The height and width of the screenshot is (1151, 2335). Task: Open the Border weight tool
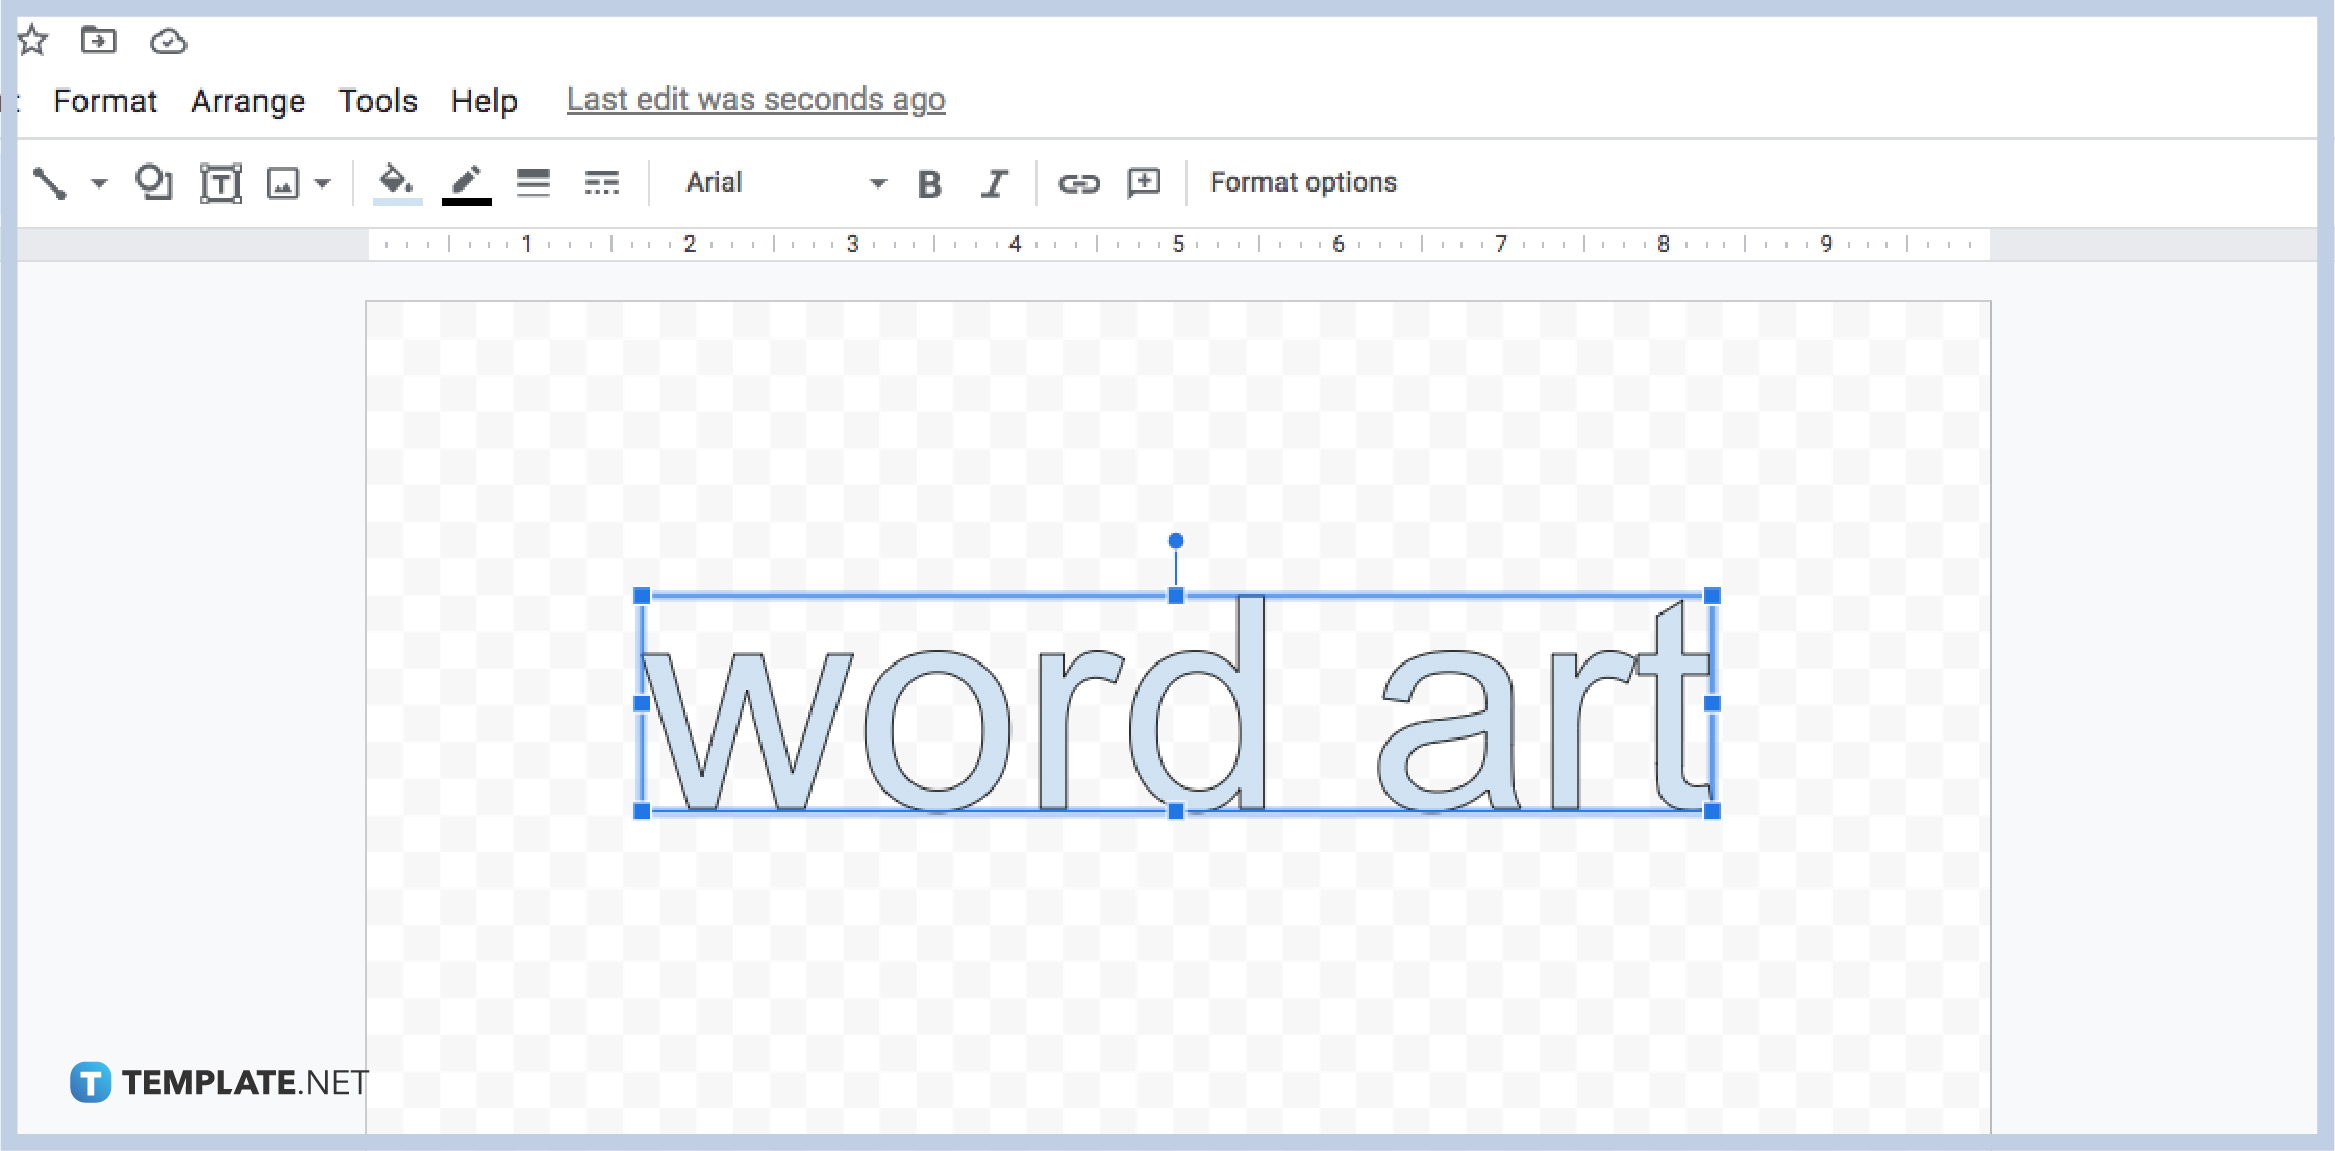(534, 182)
